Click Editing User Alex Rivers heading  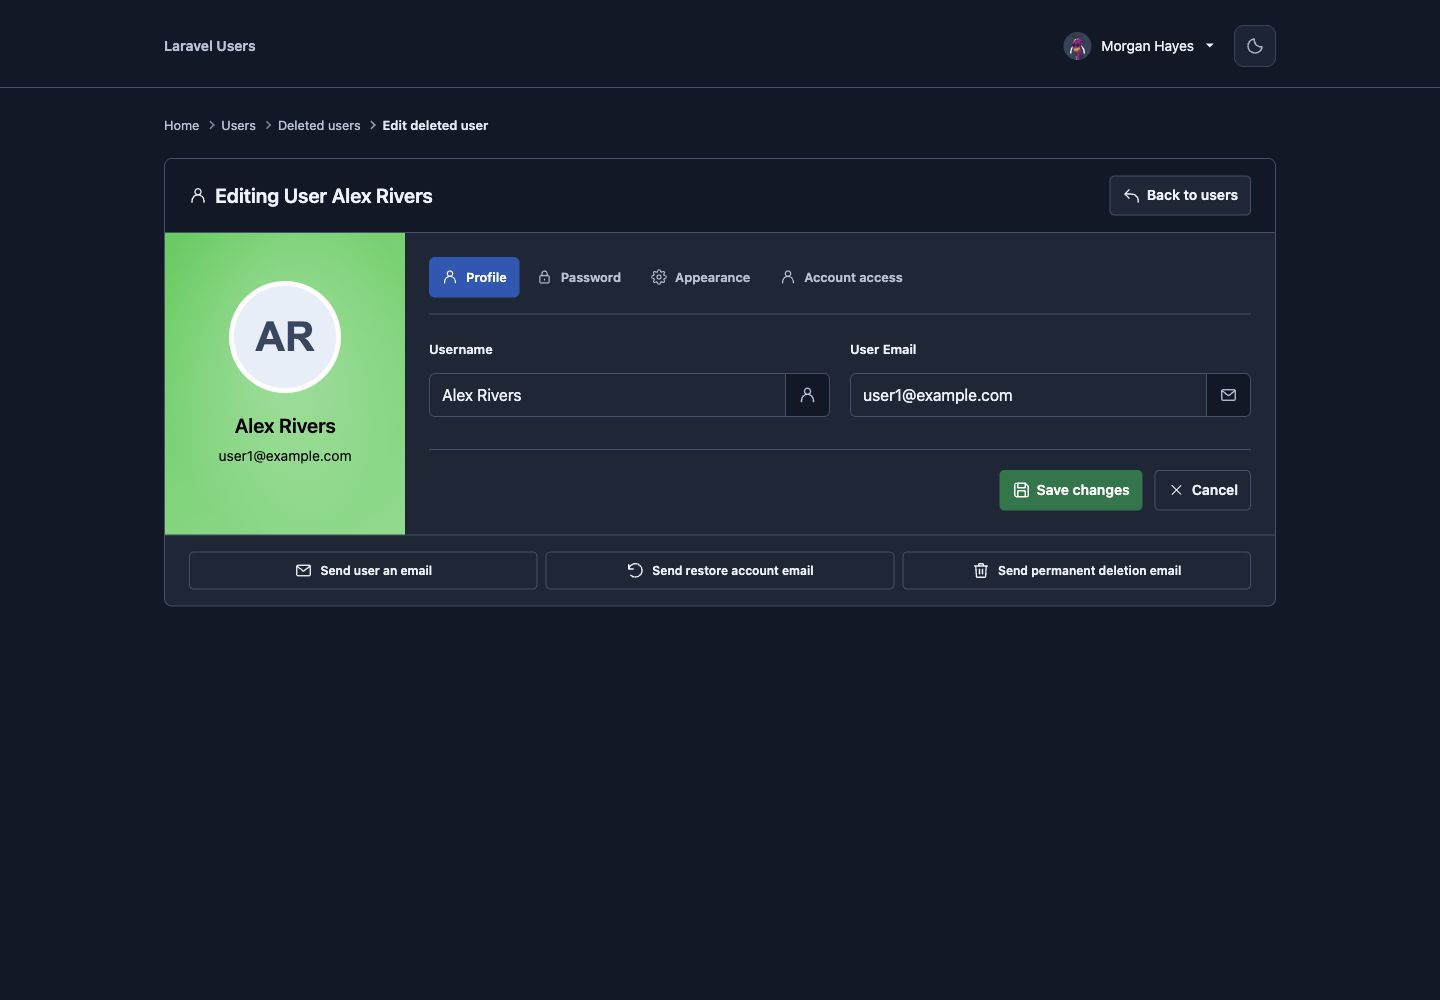click(x=323, y=196)
